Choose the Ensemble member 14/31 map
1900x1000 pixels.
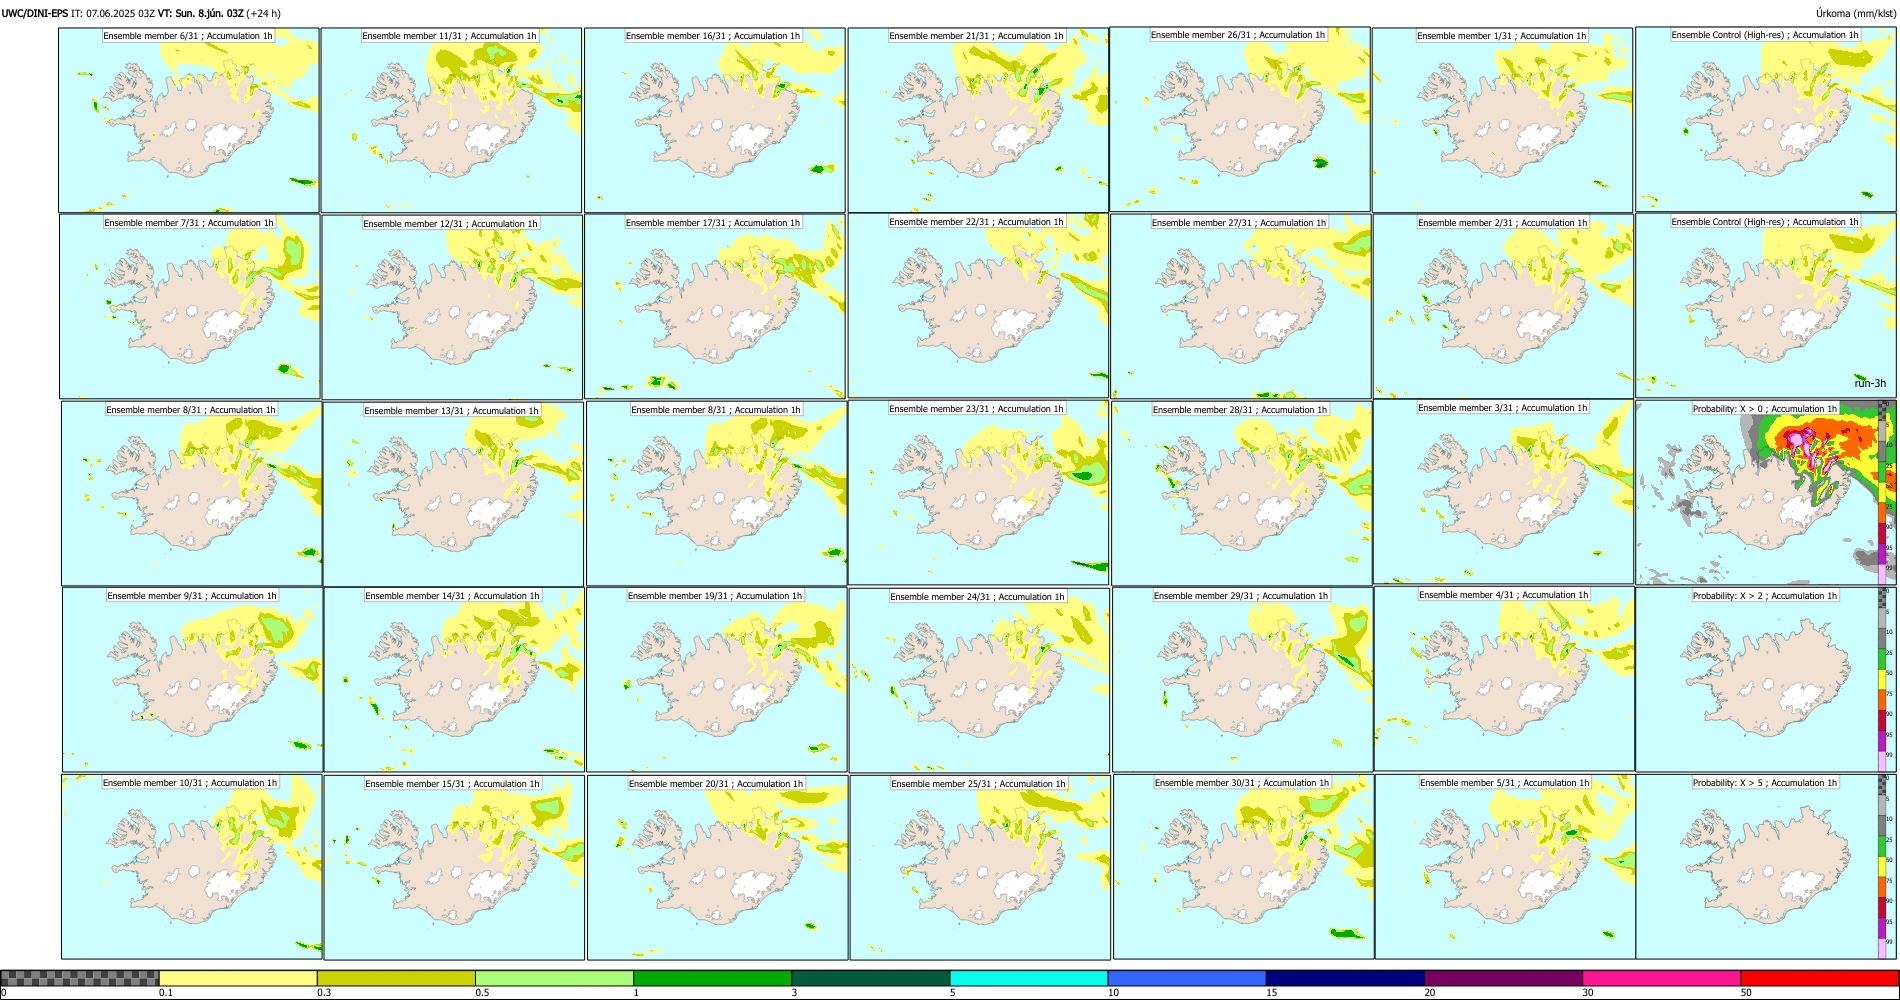click(454, 680)
